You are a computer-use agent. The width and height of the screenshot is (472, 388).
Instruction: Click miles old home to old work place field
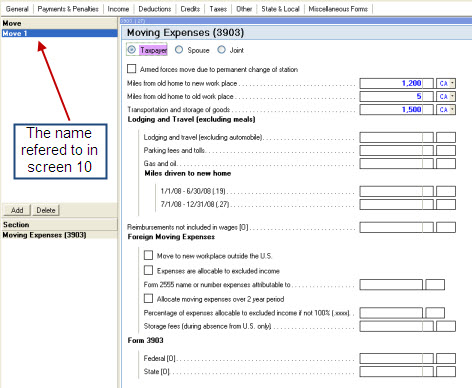point(397,96)
